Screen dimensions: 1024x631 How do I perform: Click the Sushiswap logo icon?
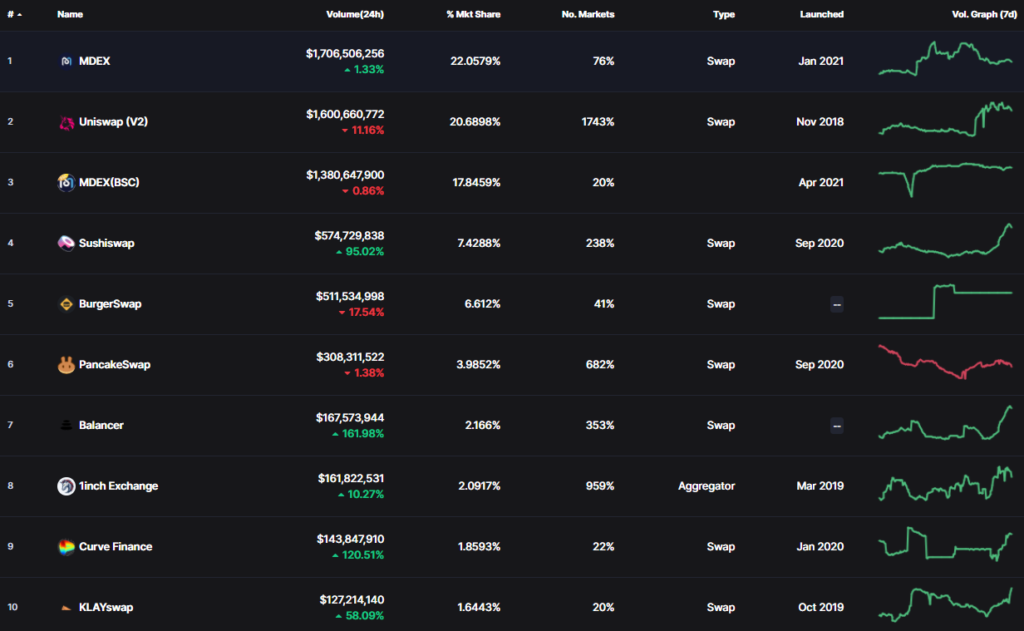(66, 243)
